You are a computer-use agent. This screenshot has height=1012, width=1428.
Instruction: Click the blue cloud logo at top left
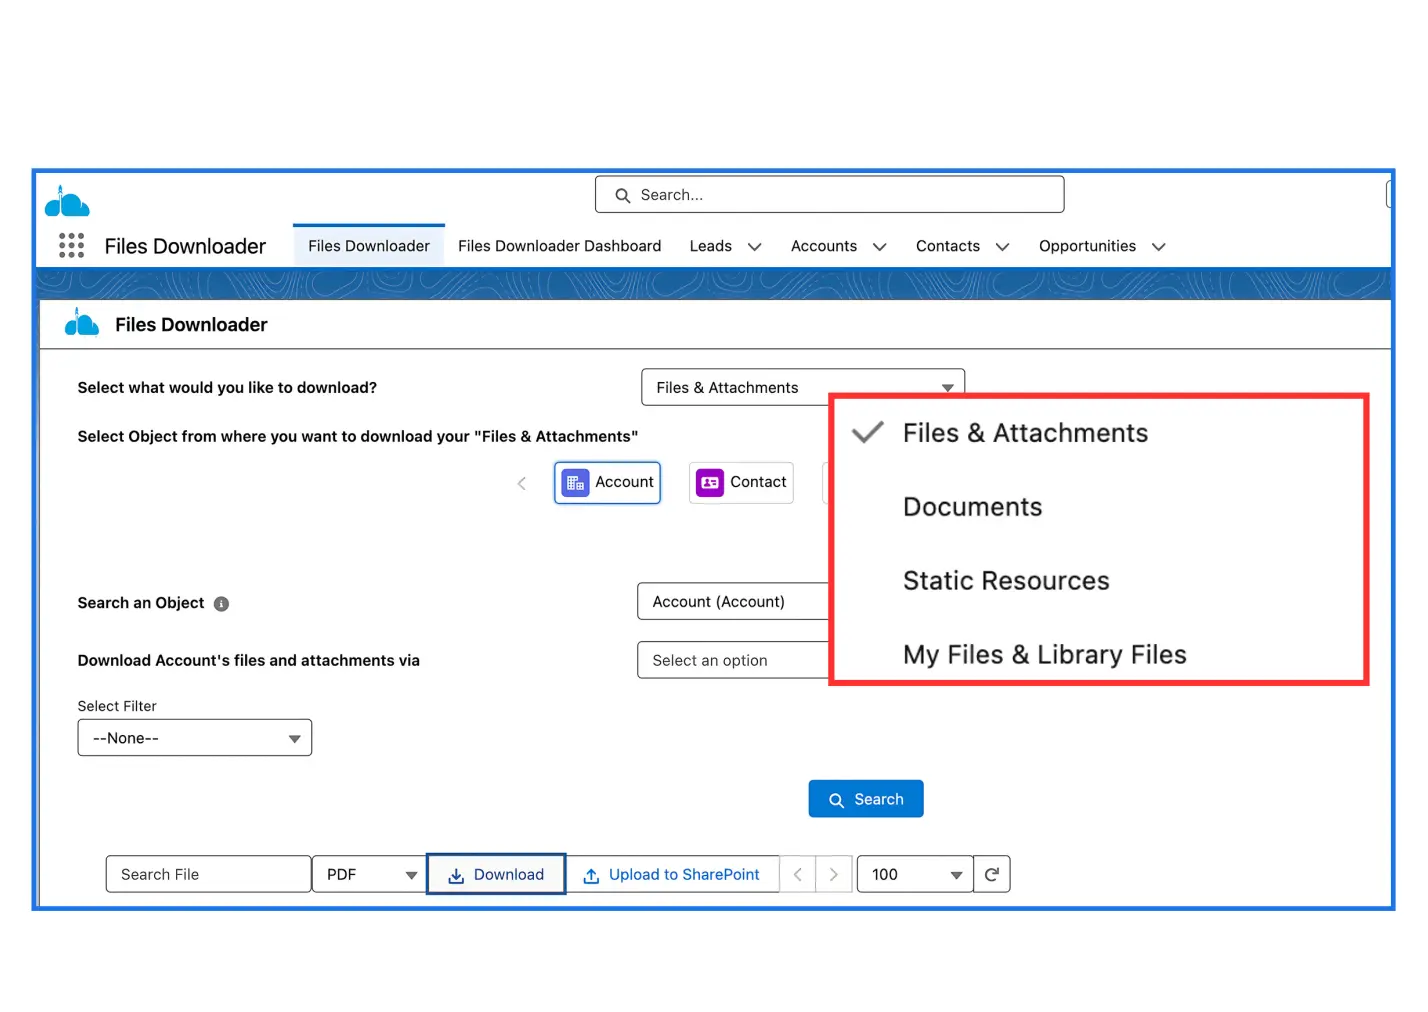(67, 202)
